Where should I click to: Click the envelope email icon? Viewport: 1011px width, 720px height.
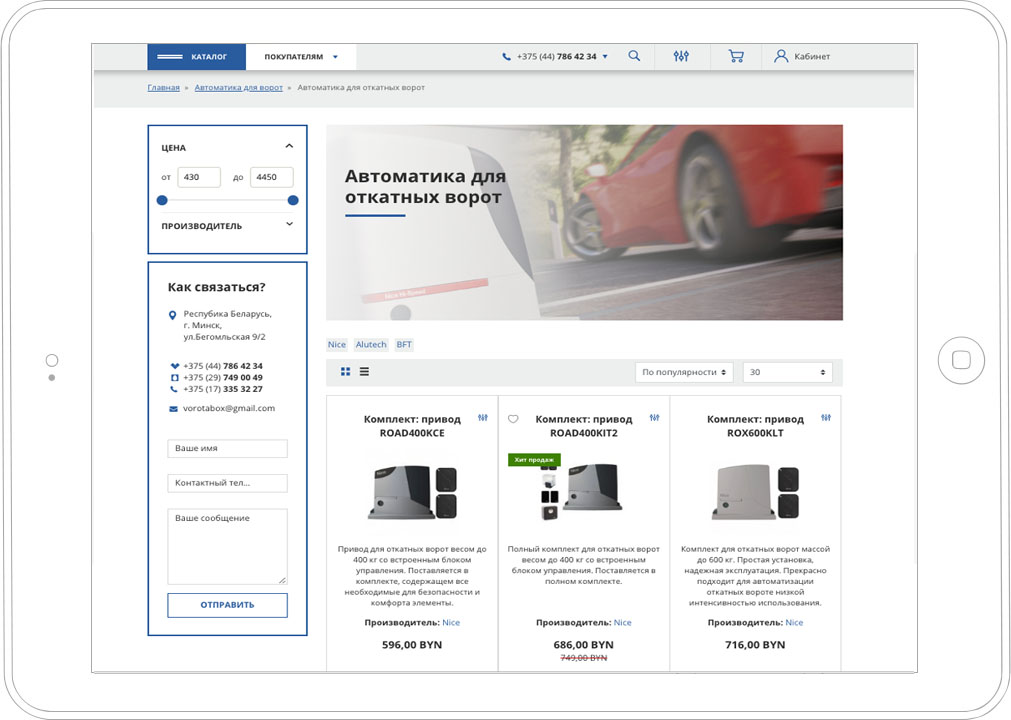(x=173, y=409)
